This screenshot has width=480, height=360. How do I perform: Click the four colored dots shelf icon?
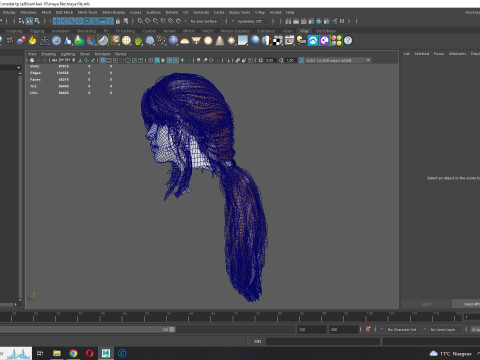336,41
